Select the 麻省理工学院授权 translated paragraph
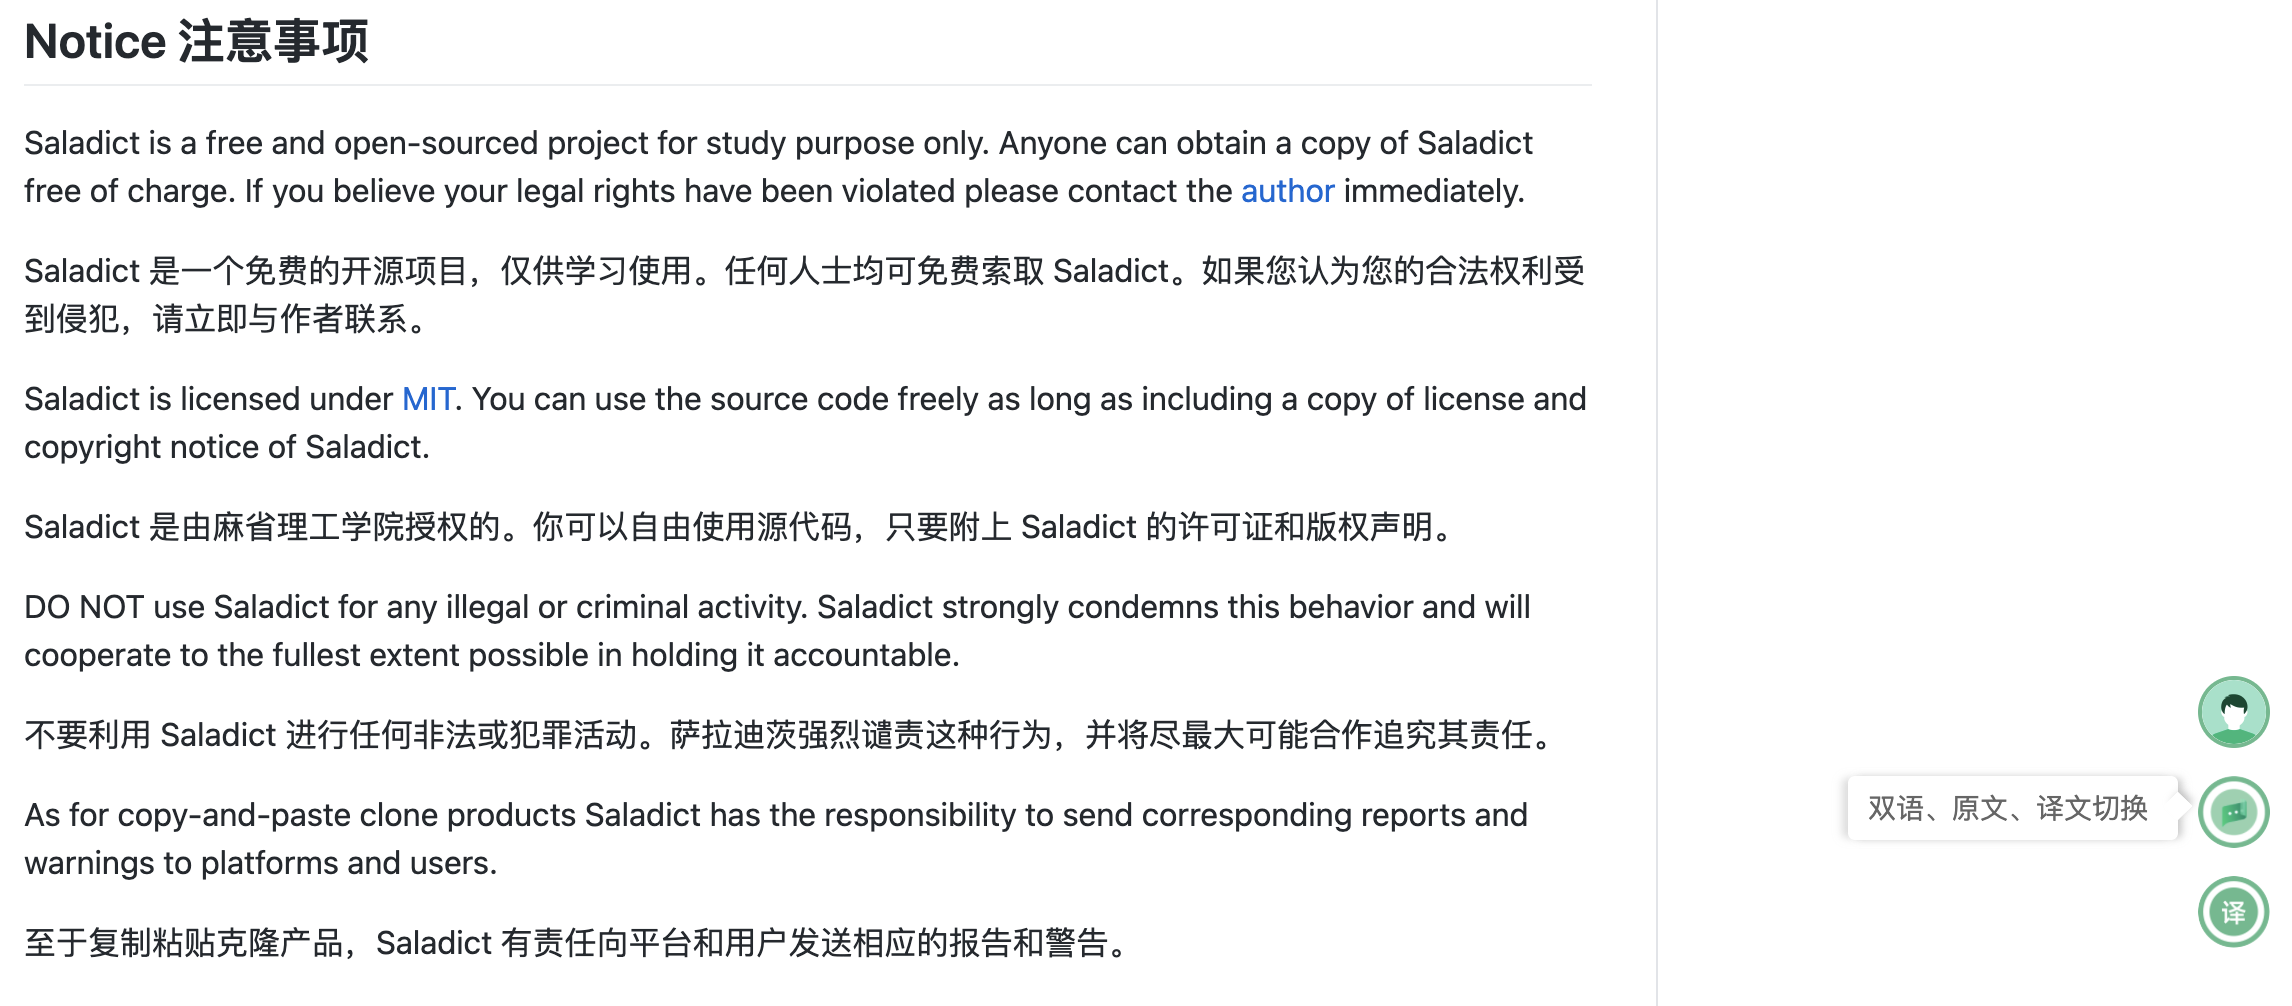The width and height of the screenshot is (2292, 1006). [740, 527]
